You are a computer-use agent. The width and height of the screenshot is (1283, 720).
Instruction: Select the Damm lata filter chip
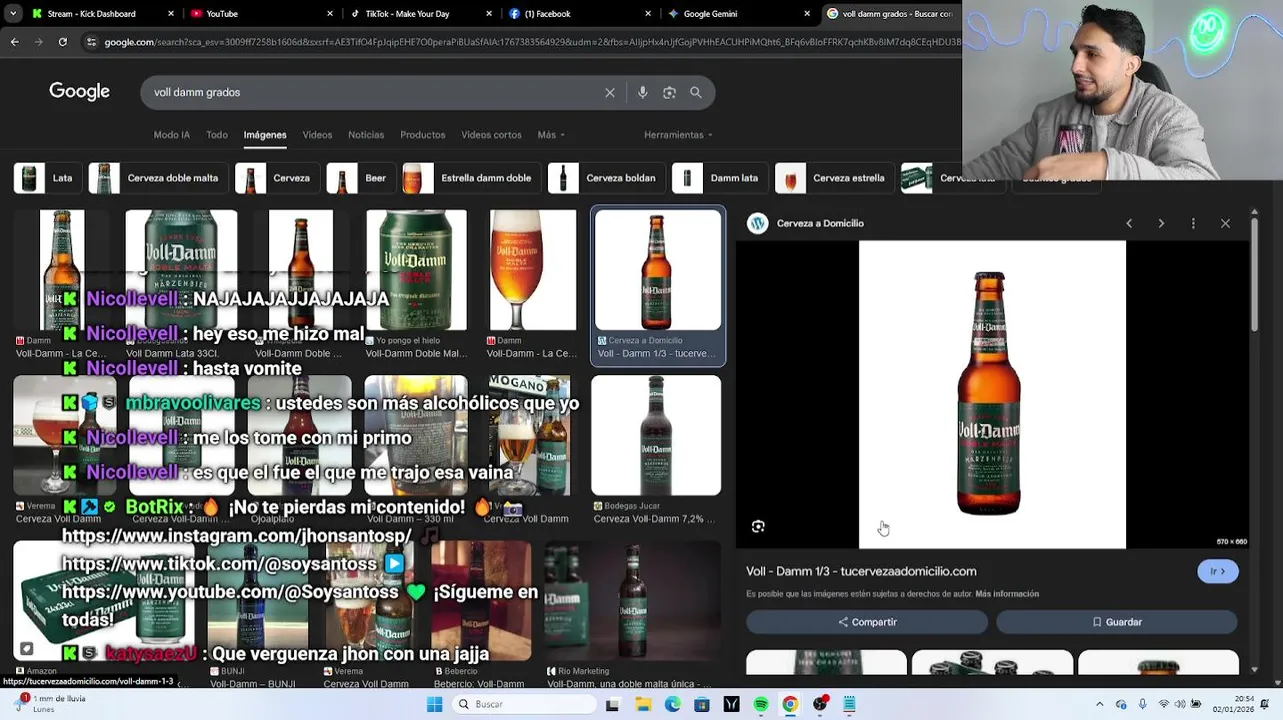(720, 178)
